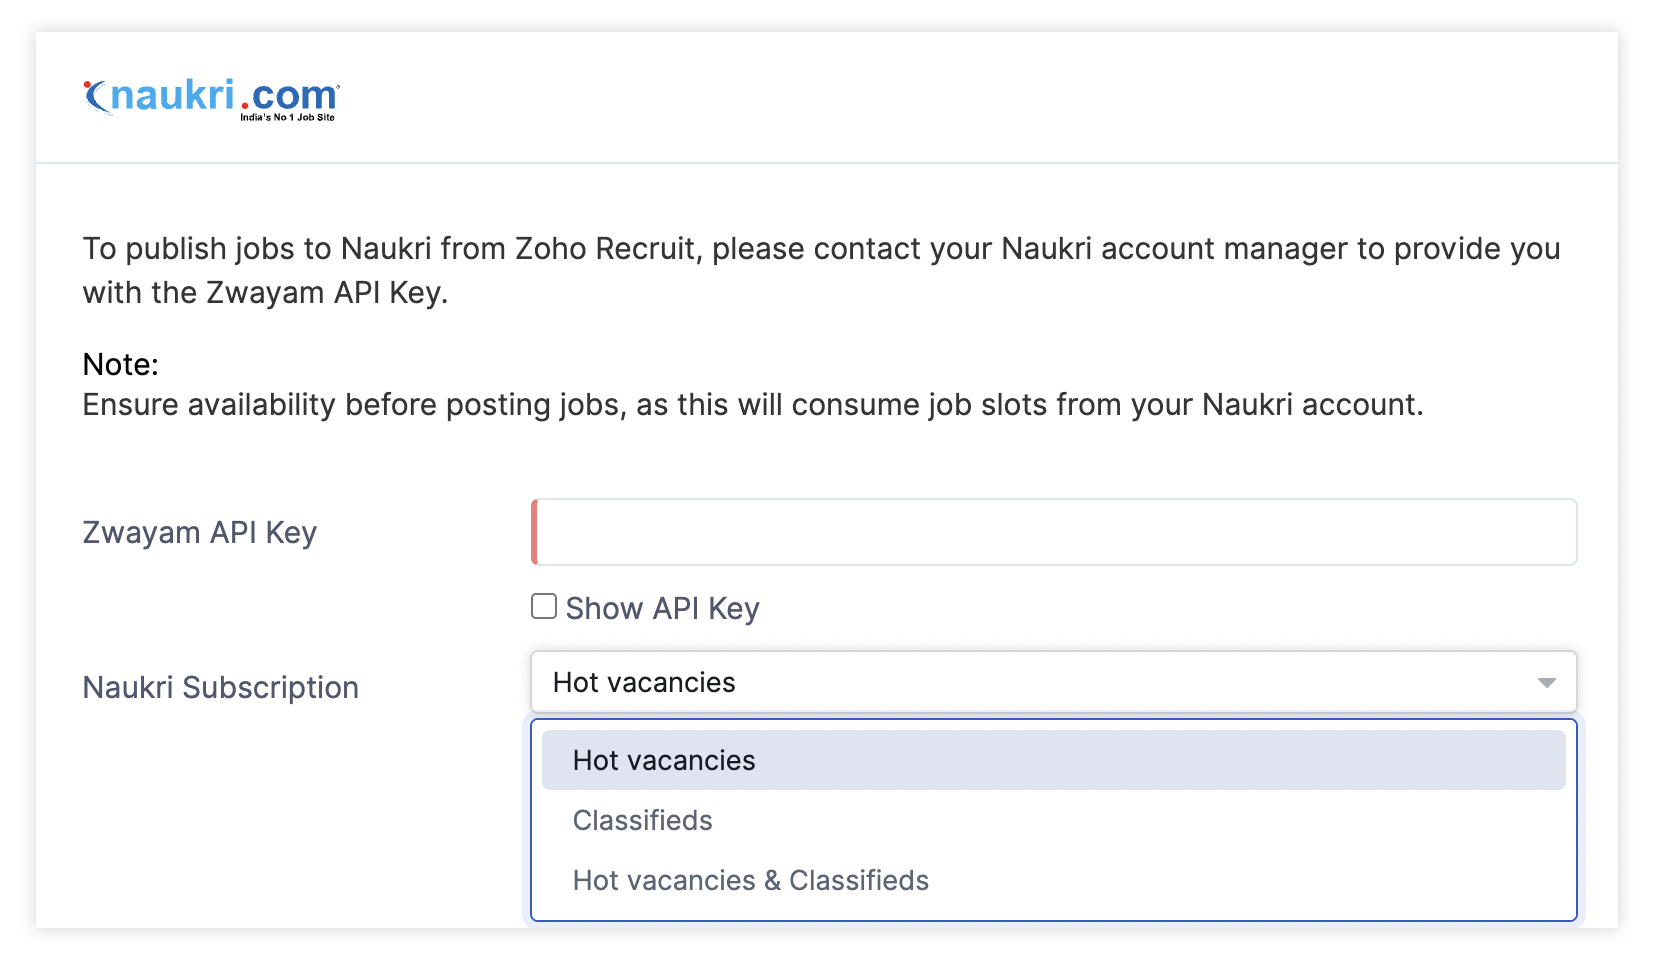Click the publish jobs to Naukri instructions text
The width and height of the screenshot is (1654, 960).
(820, 248)
